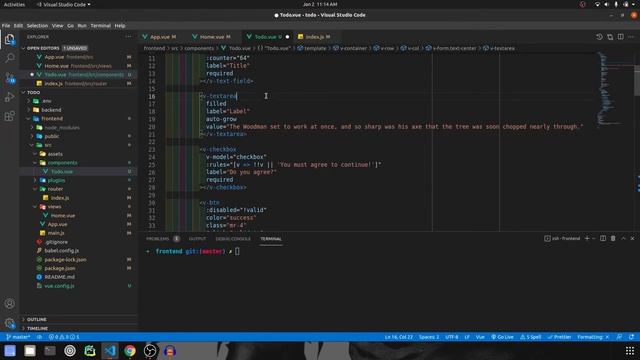640x360 pixels.
Task: Click feedback icon in status bar
Action: click(x=620, y=337)
